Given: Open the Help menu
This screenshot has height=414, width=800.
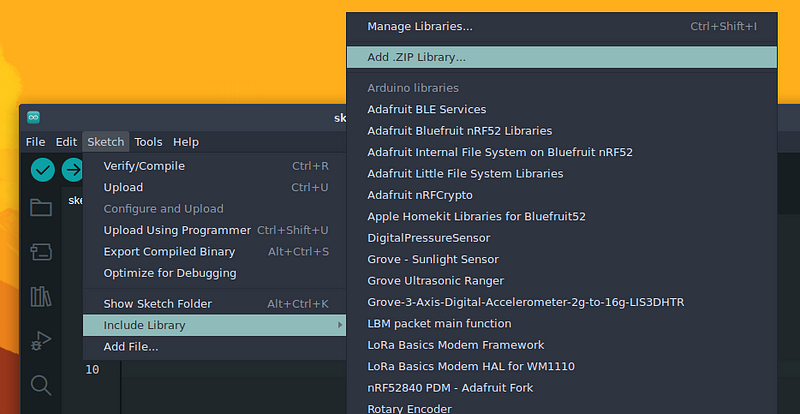Looking at the screenshot, I should (186, 142).
